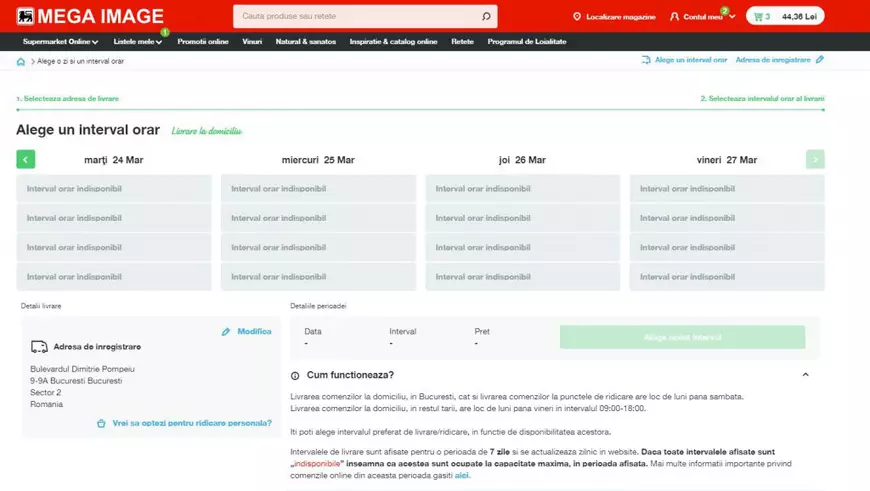Click the home breadcrumb icon
Screen dimensions: 870x491
21,61
